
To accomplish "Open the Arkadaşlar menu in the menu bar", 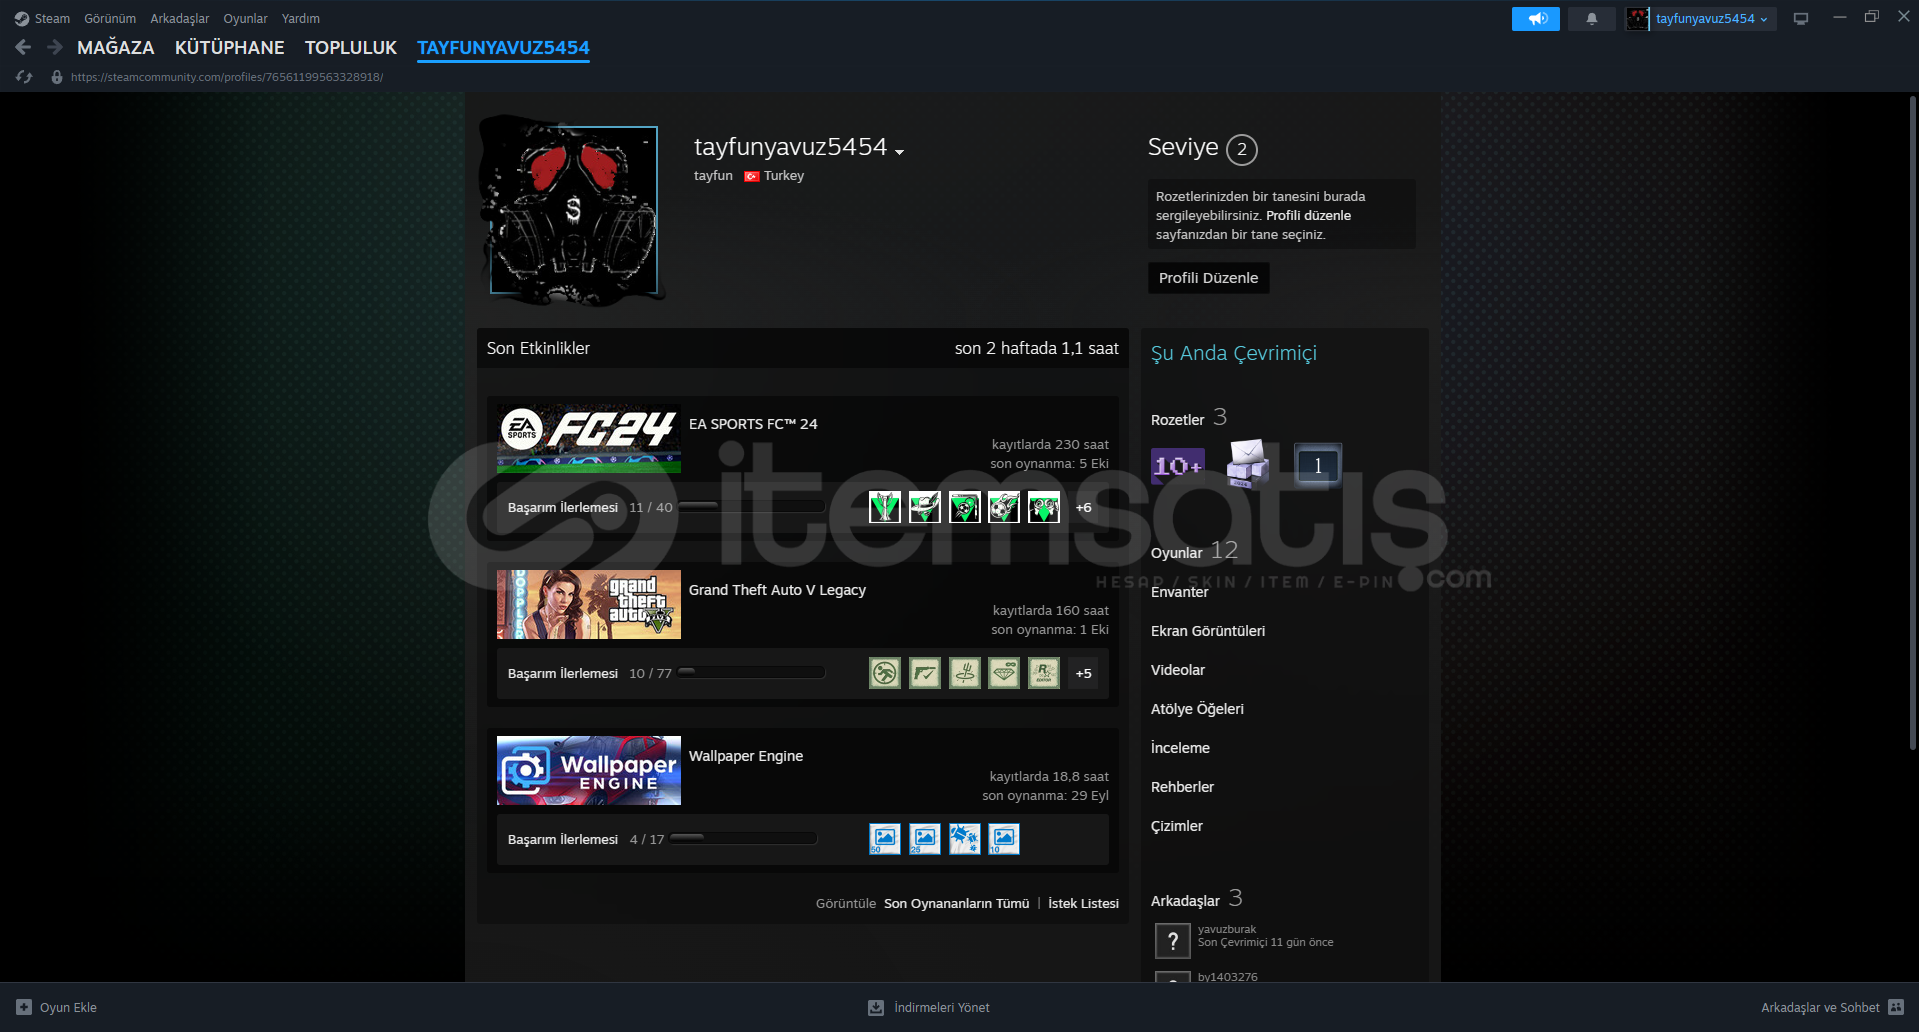I will tap(180, 19).
